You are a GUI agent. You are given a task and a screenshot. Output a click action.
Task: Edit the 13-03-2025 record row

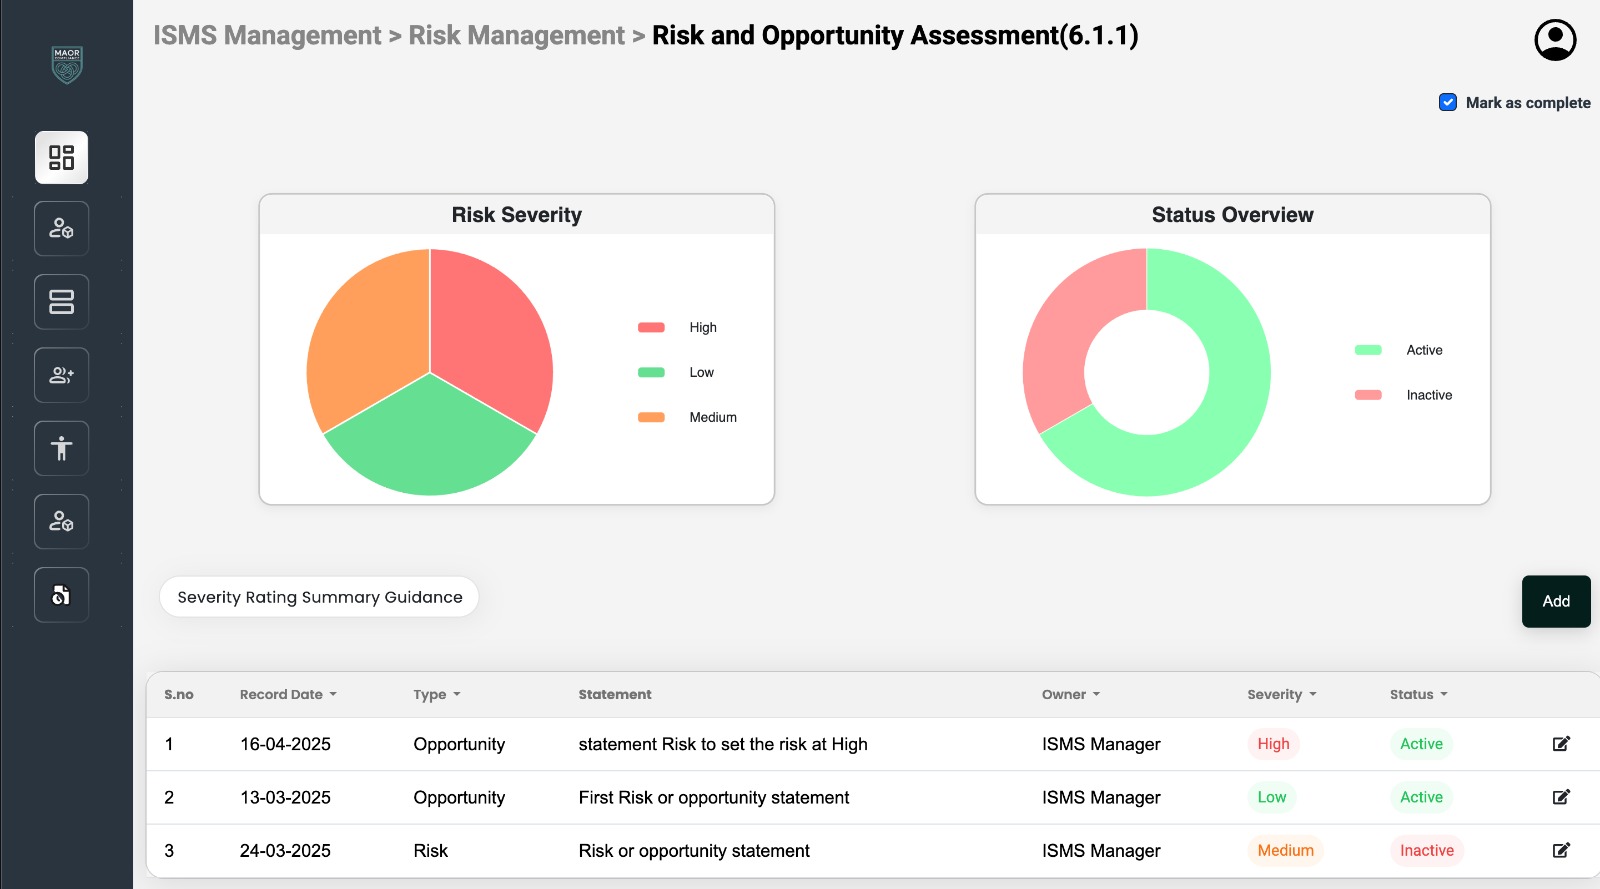1561,797
